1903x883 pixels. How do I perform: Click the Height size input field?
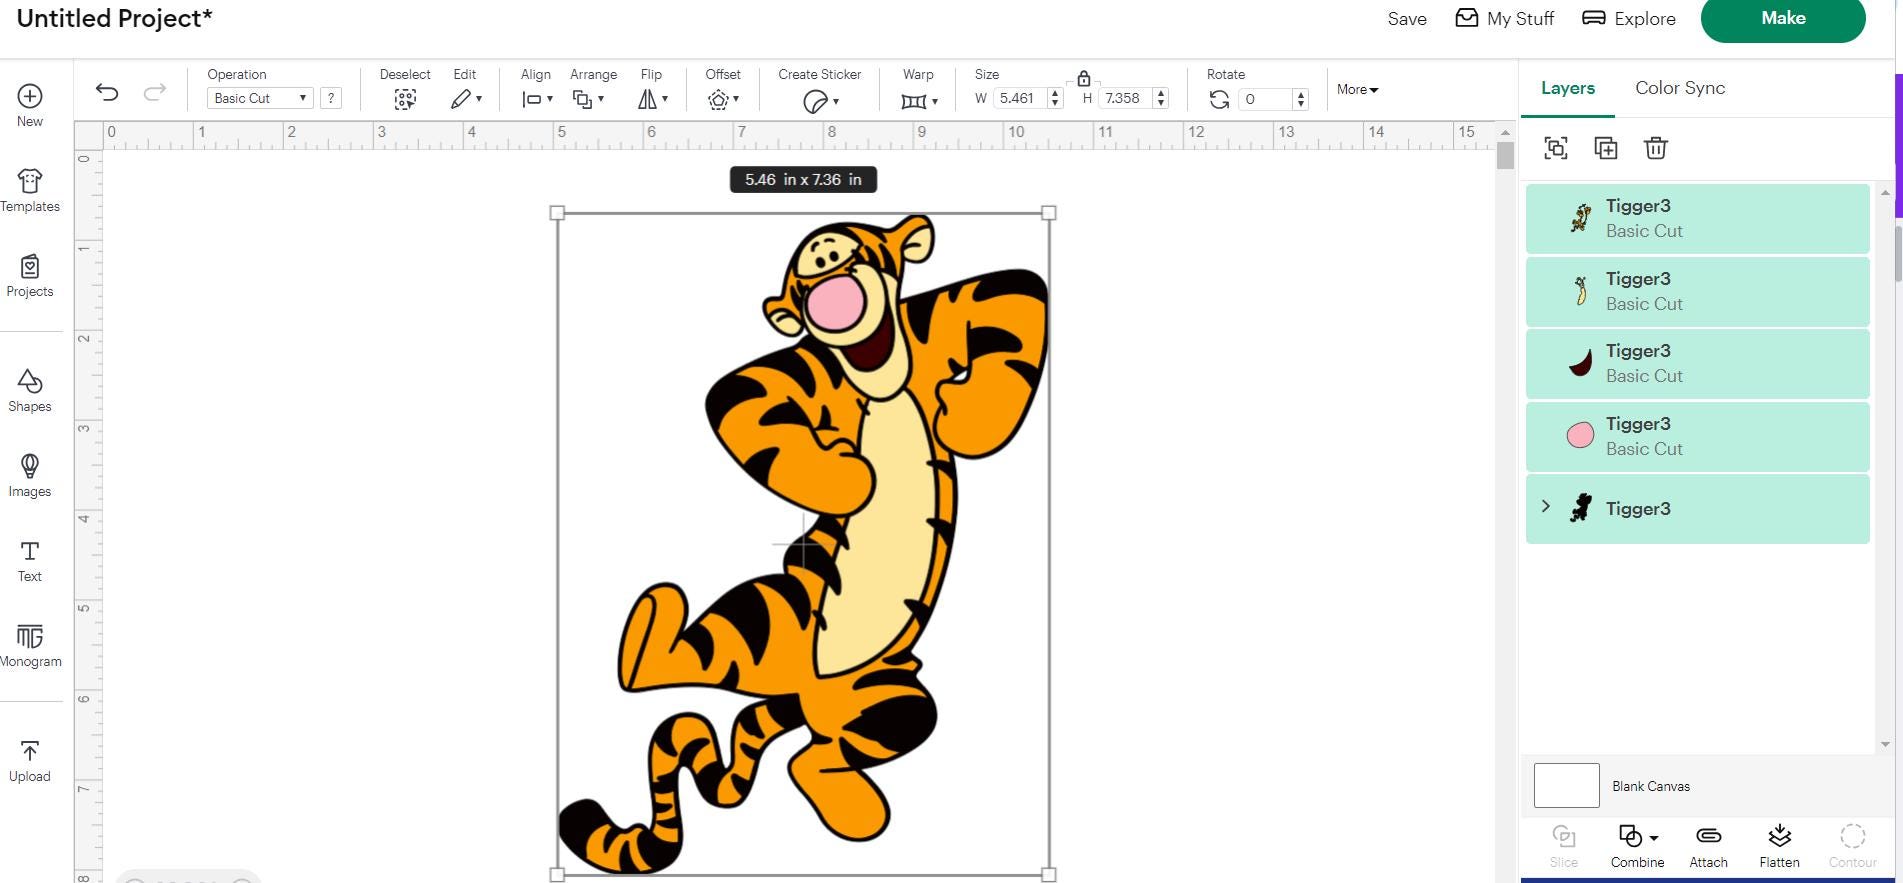pos(1125,98)
